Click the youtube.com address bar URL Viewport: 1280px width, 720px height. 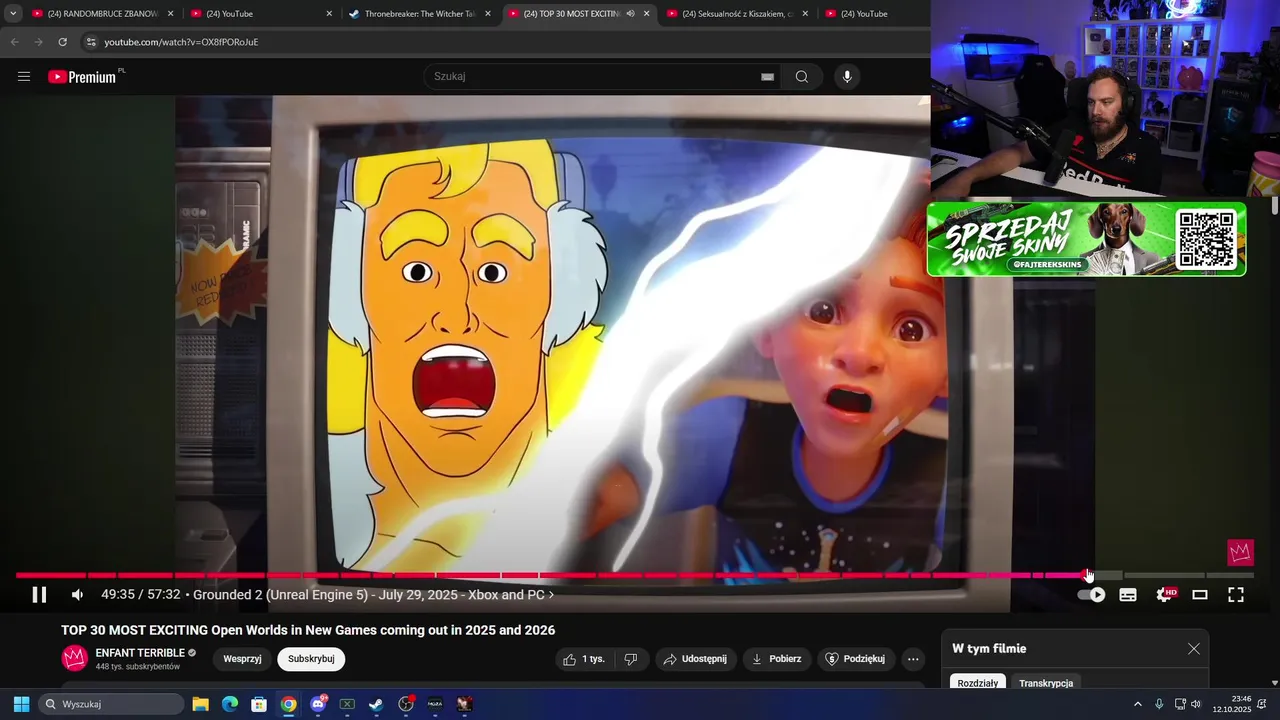point(181,42)
